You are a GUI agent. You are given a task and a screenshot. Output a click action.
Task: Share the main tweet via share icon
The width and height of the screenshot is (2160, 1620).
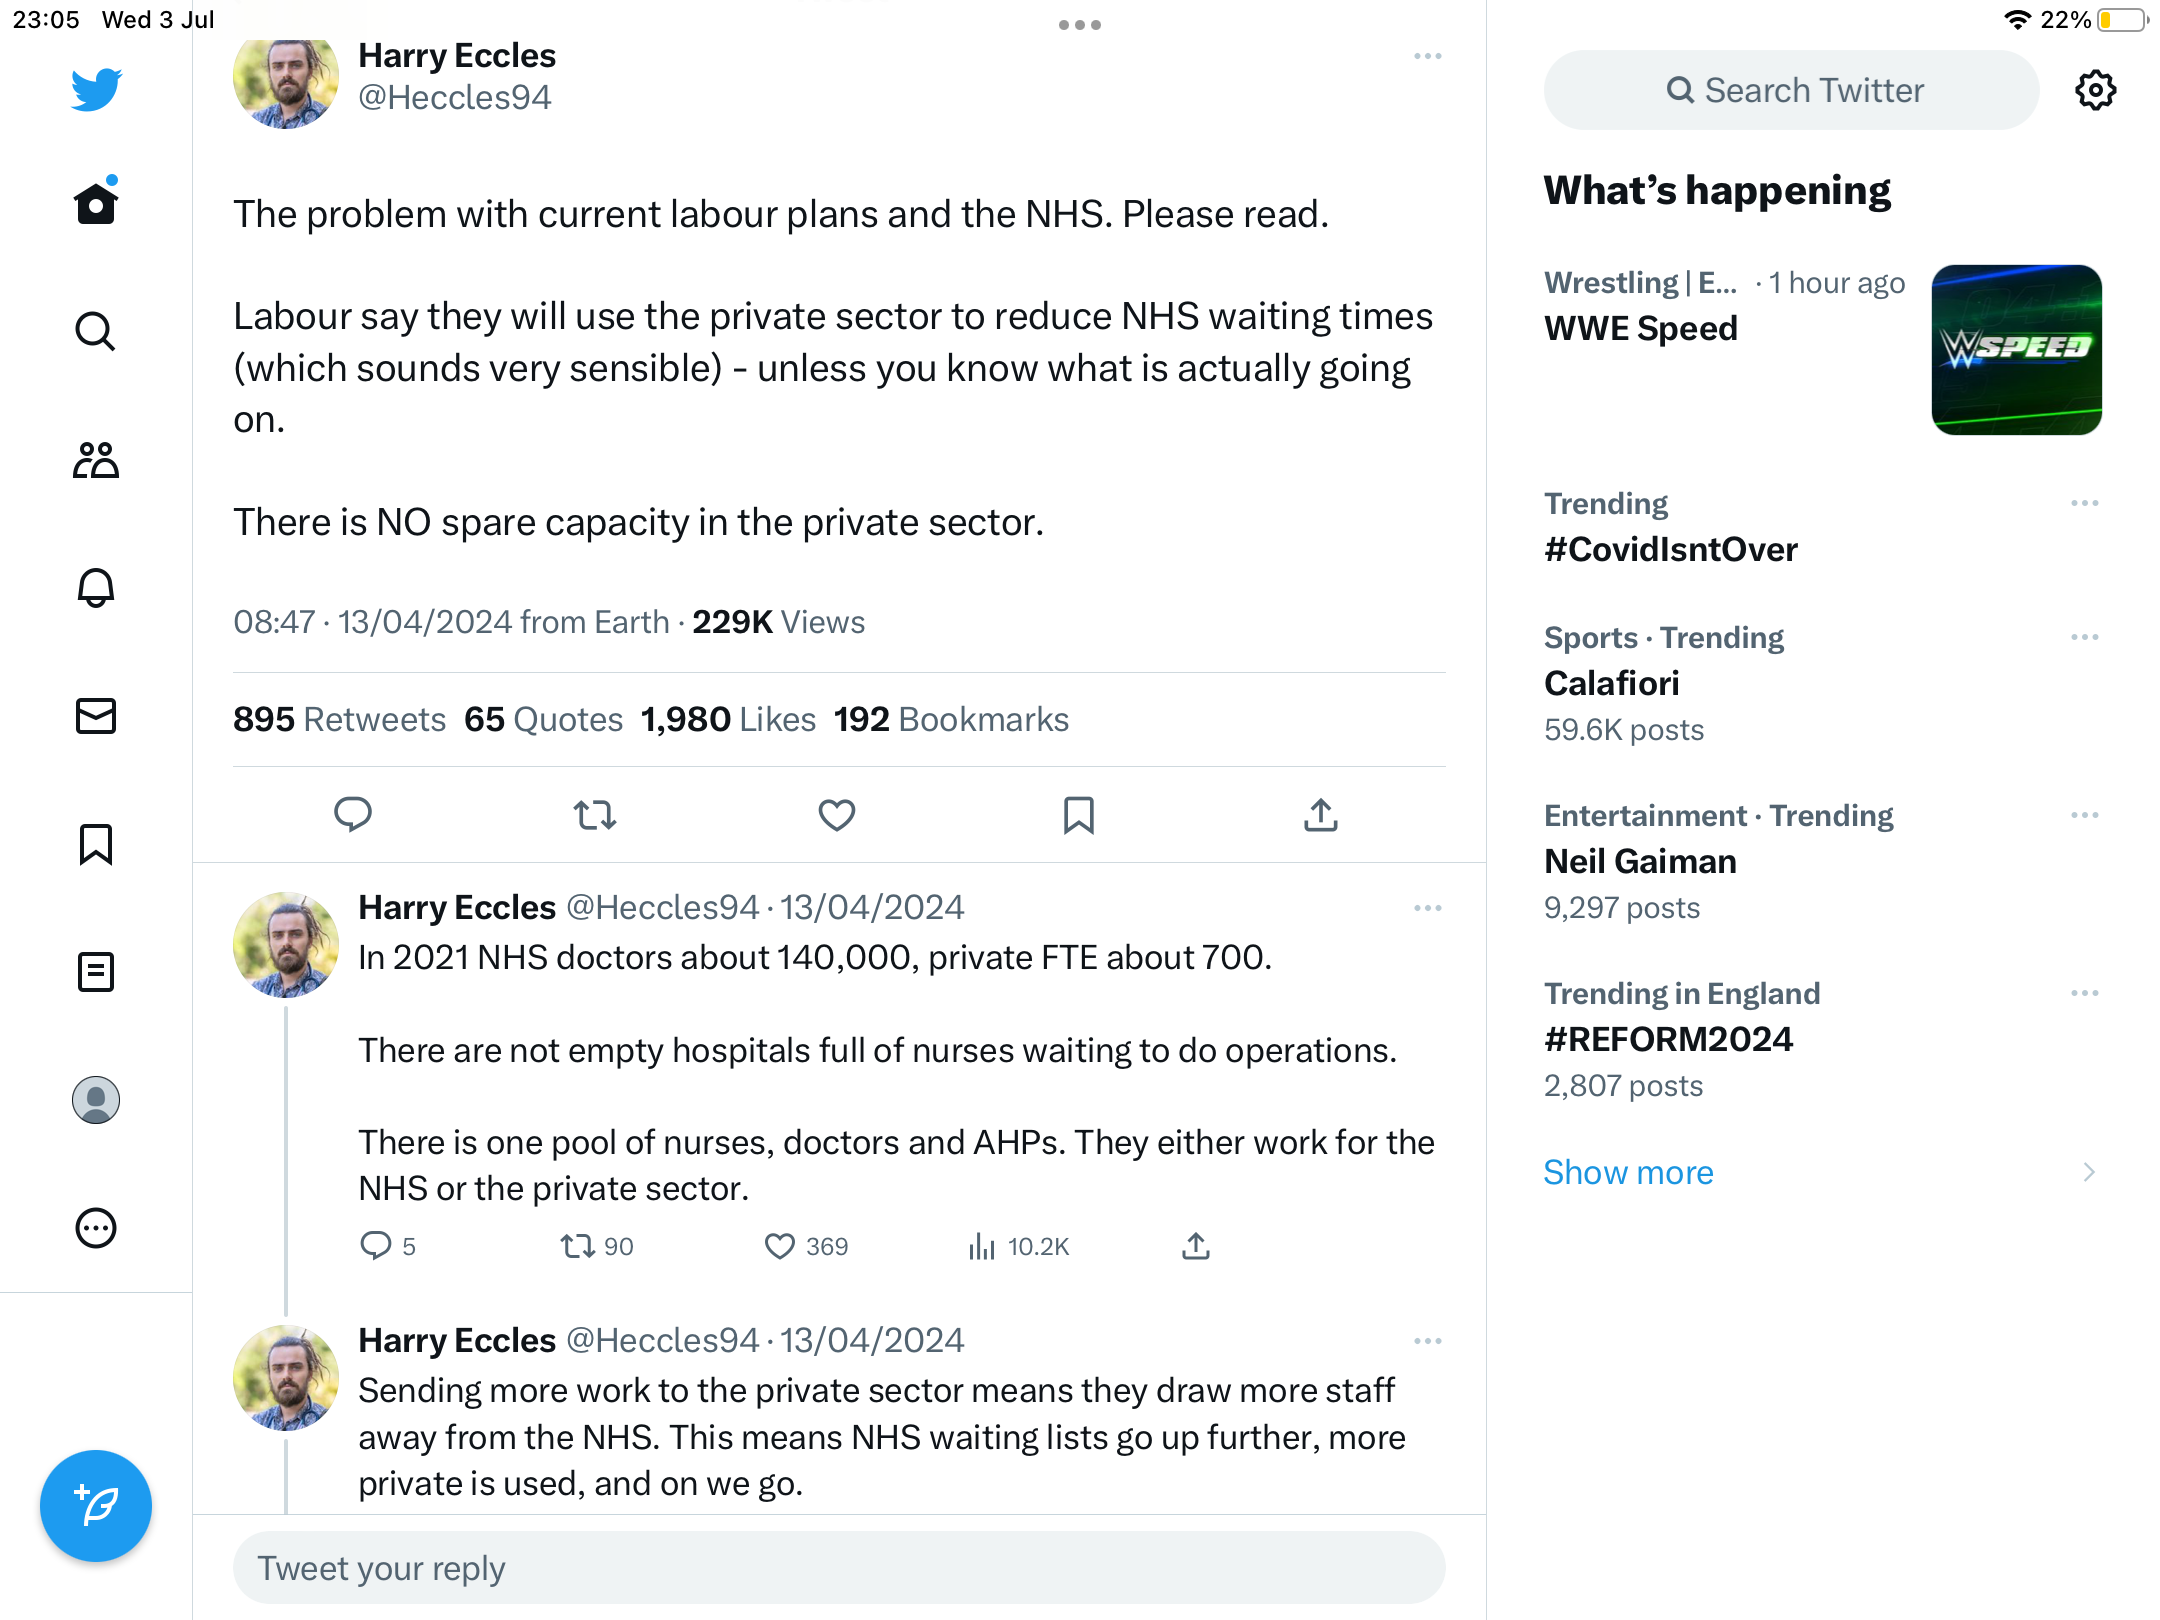[1321, 815]
